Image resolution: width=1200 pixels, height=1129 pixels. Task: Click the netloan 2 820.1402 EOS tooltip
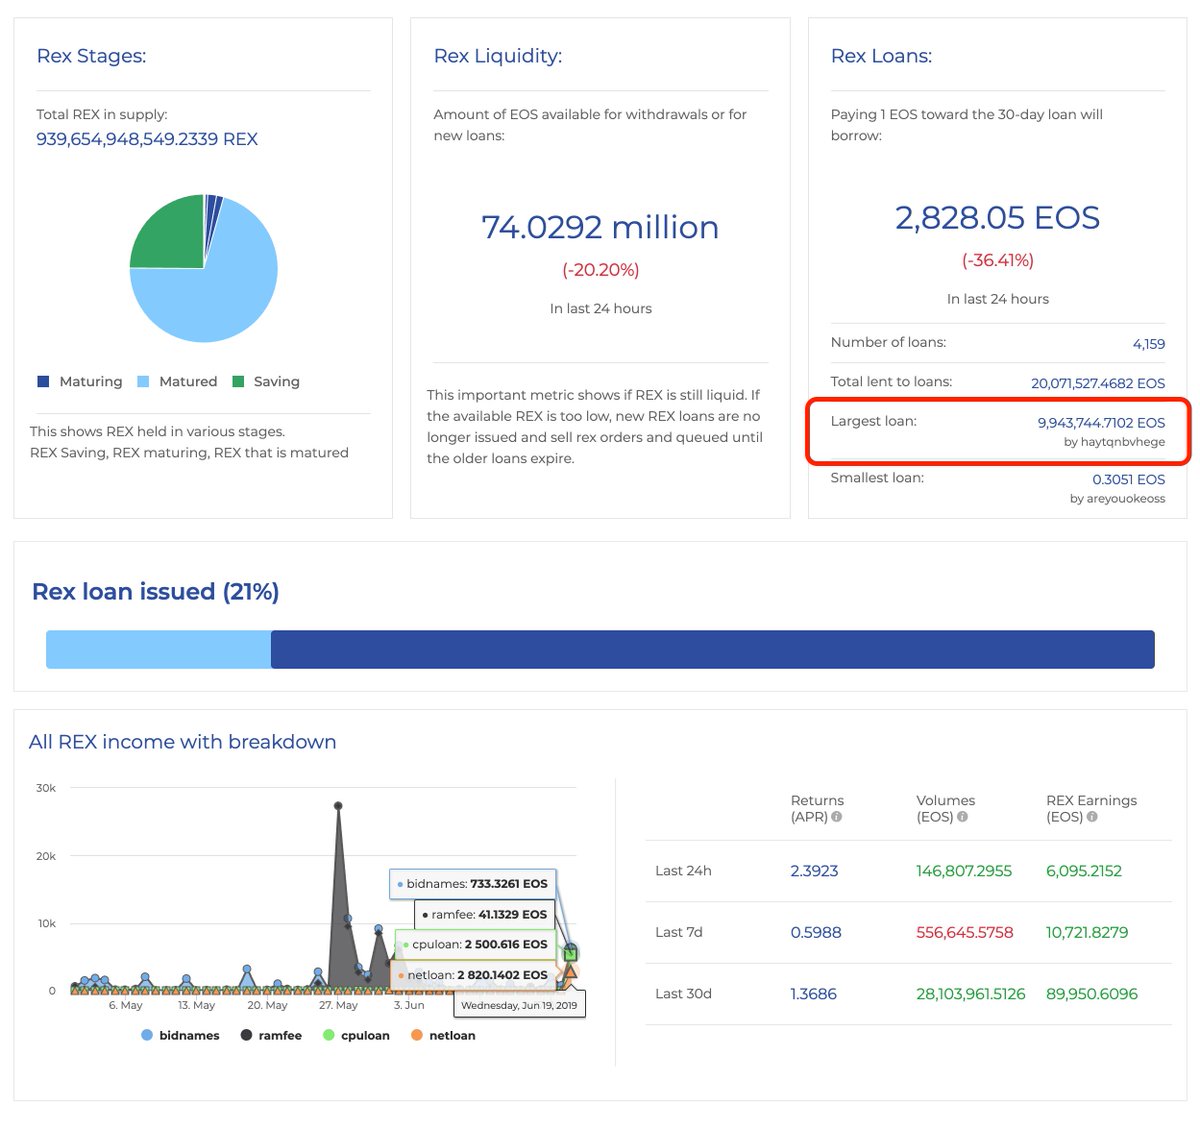(473, 975)
